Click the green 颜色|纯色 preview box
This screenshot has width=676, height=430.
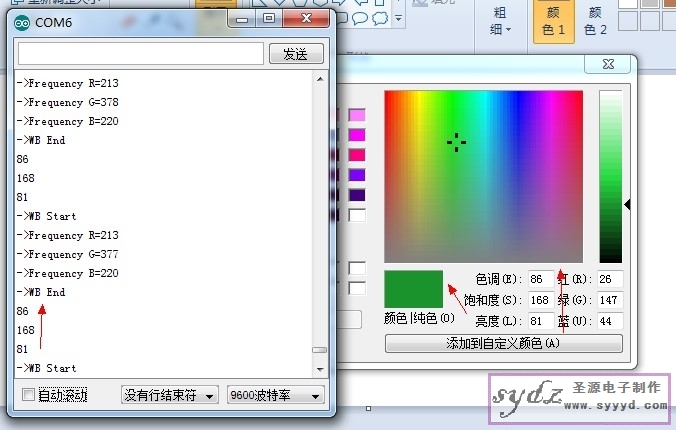pos(413,289)
